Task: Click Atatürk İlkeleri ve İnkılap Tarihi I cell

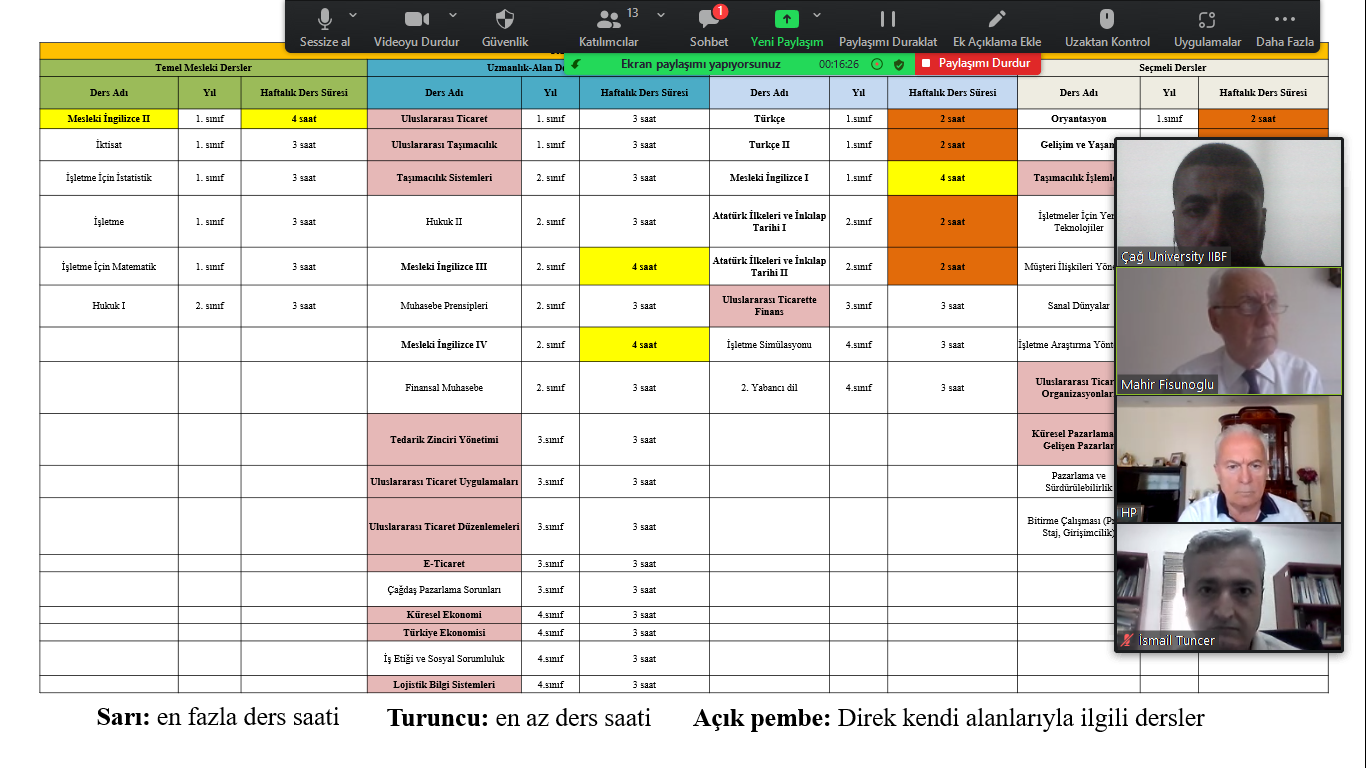Action: tap(769, 222)
